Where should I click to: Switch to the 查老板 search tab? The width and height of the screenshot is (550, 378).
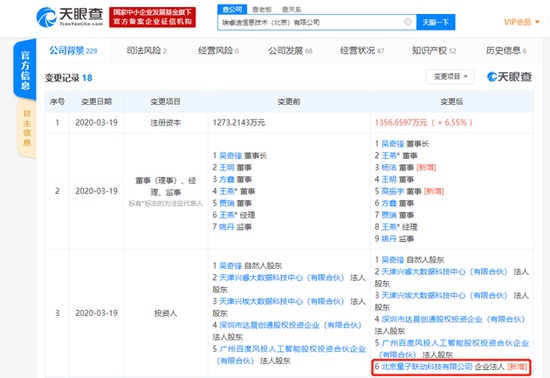262,9
